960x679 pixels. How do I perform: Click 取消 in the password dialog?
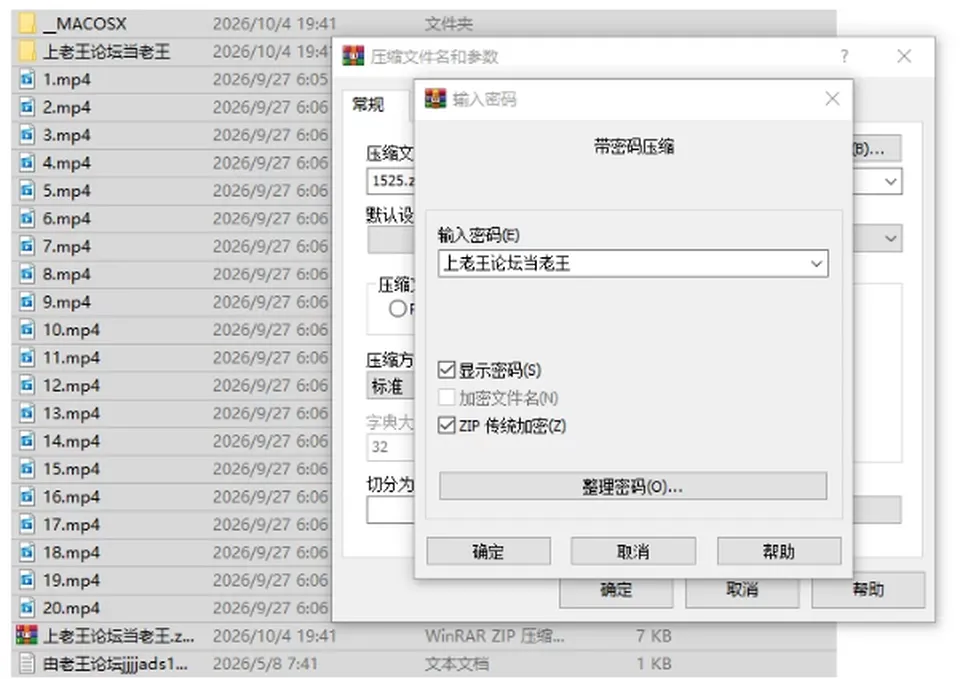[634, 551]
